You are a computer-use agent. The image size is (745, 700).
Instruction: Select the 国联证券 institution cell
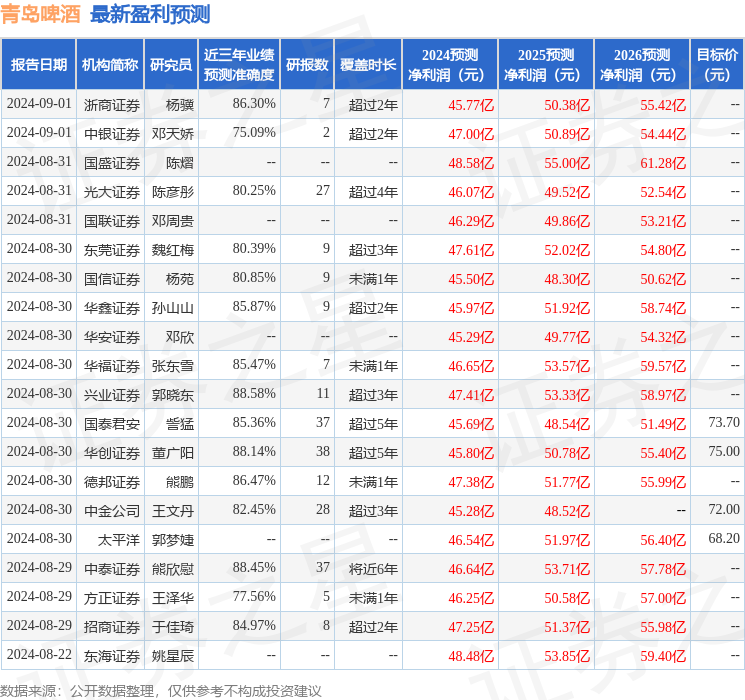point(112,221)
